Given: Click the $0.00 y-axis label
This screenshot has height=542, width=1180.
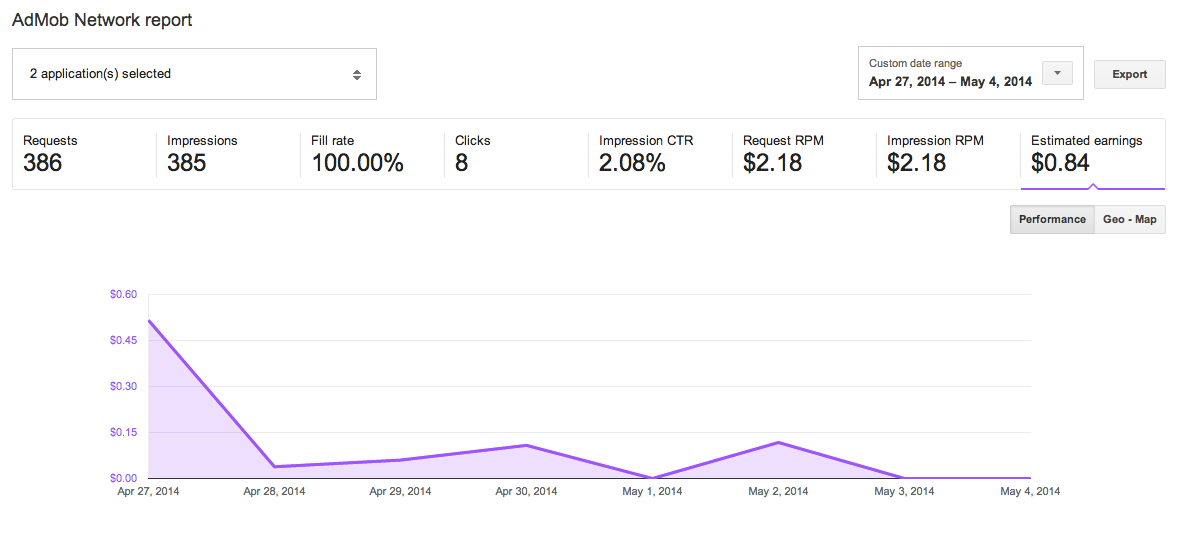Looking at the screenshot, I should click(x=124, y=478).
